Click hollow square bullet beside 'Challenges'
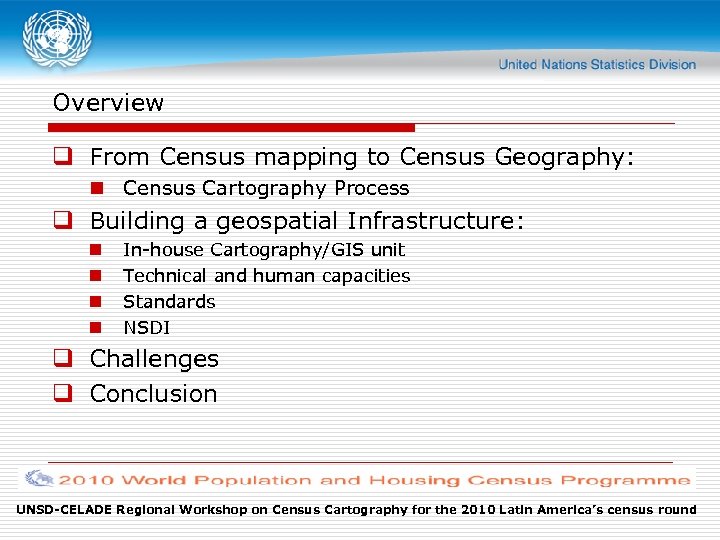 63,358
